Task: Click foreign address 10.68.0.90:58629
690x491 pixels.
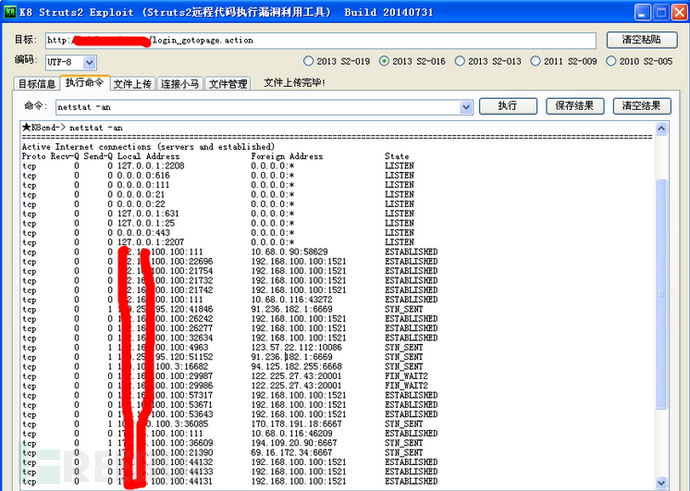Action: [290, 252]
